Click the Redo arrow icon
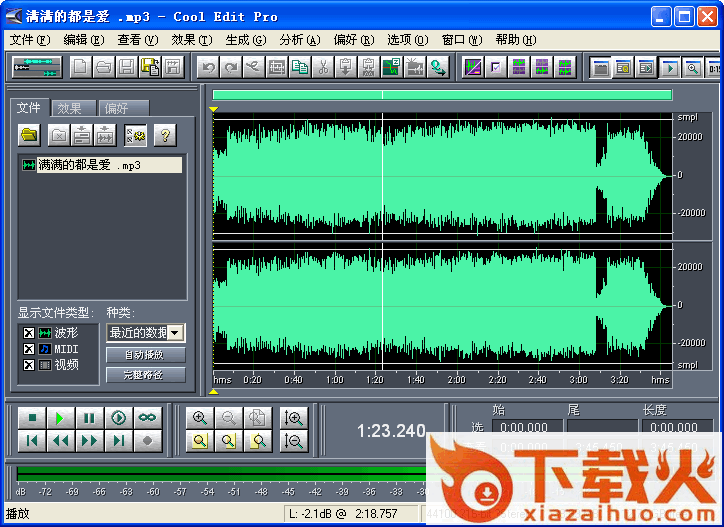This screenshot has height=527, width=724. click(231, 67)
